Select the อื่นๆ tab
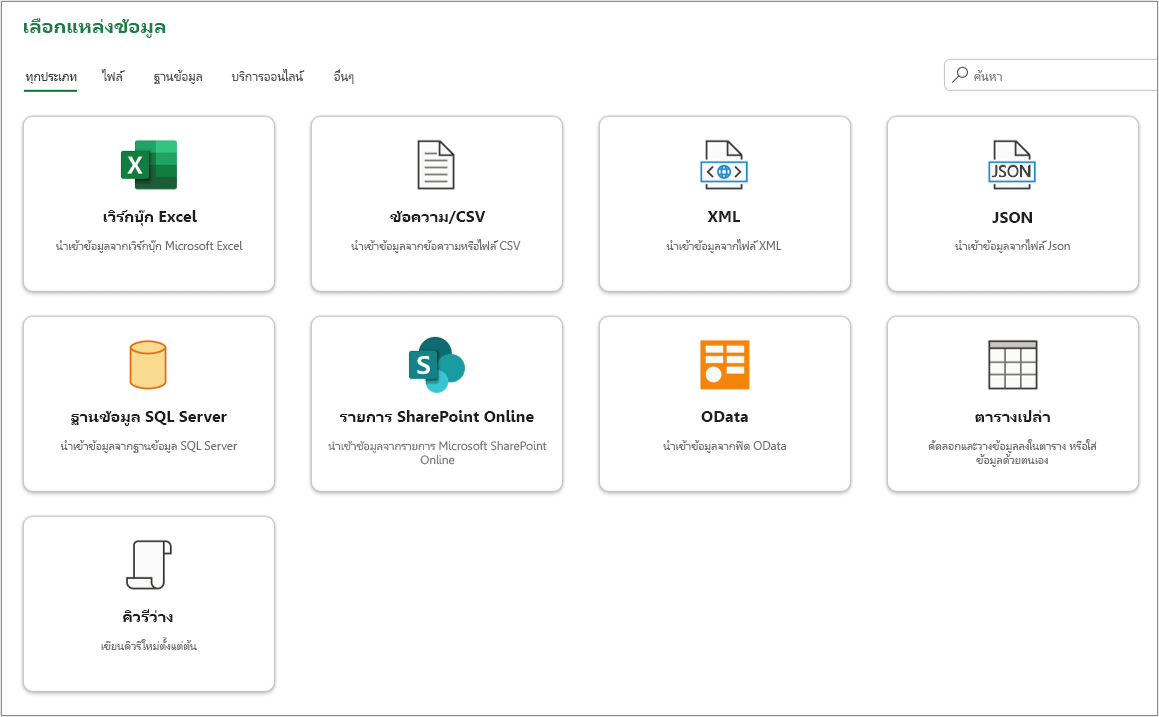The width and height of the screenshot is (1159, 717). (x=343, y=77)
